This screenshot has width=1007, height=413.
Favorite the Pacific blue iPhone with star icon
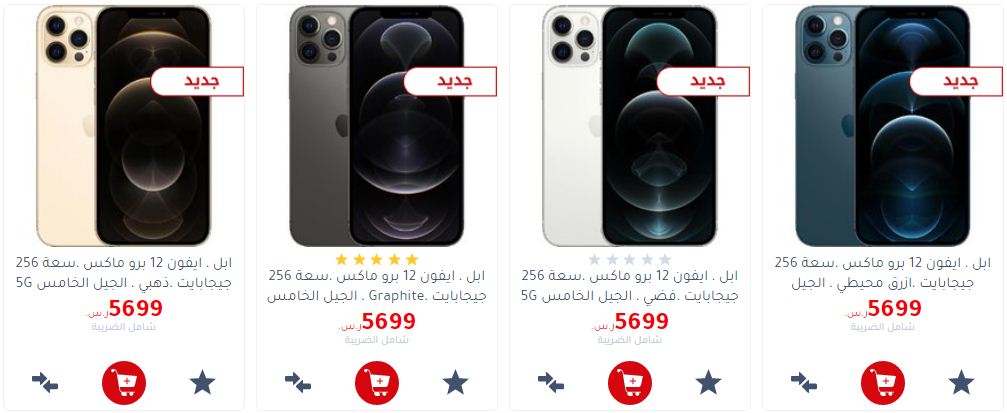point(961,382)
